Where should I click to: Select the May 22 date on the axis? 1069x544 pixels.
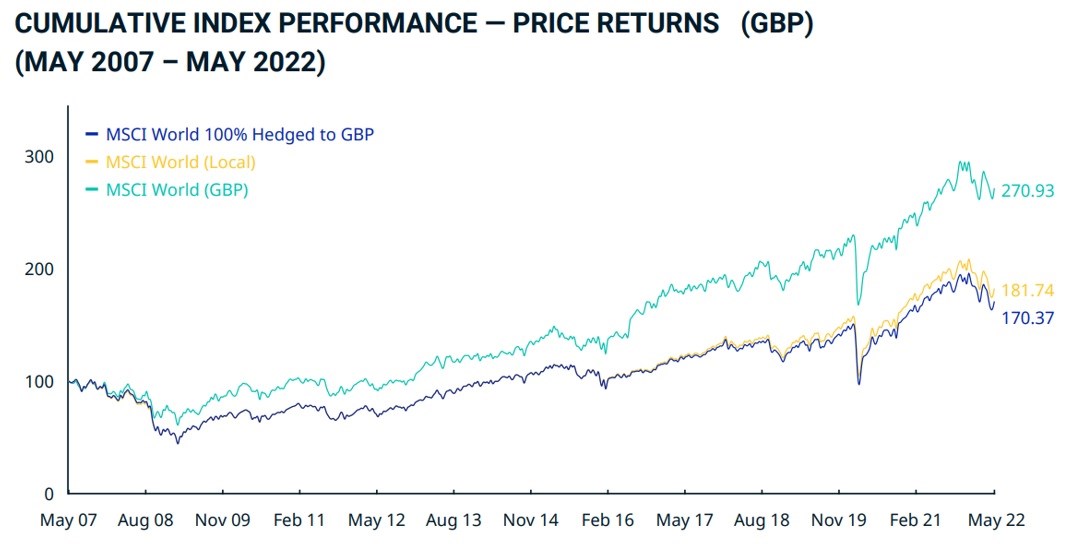coord(994,521)
